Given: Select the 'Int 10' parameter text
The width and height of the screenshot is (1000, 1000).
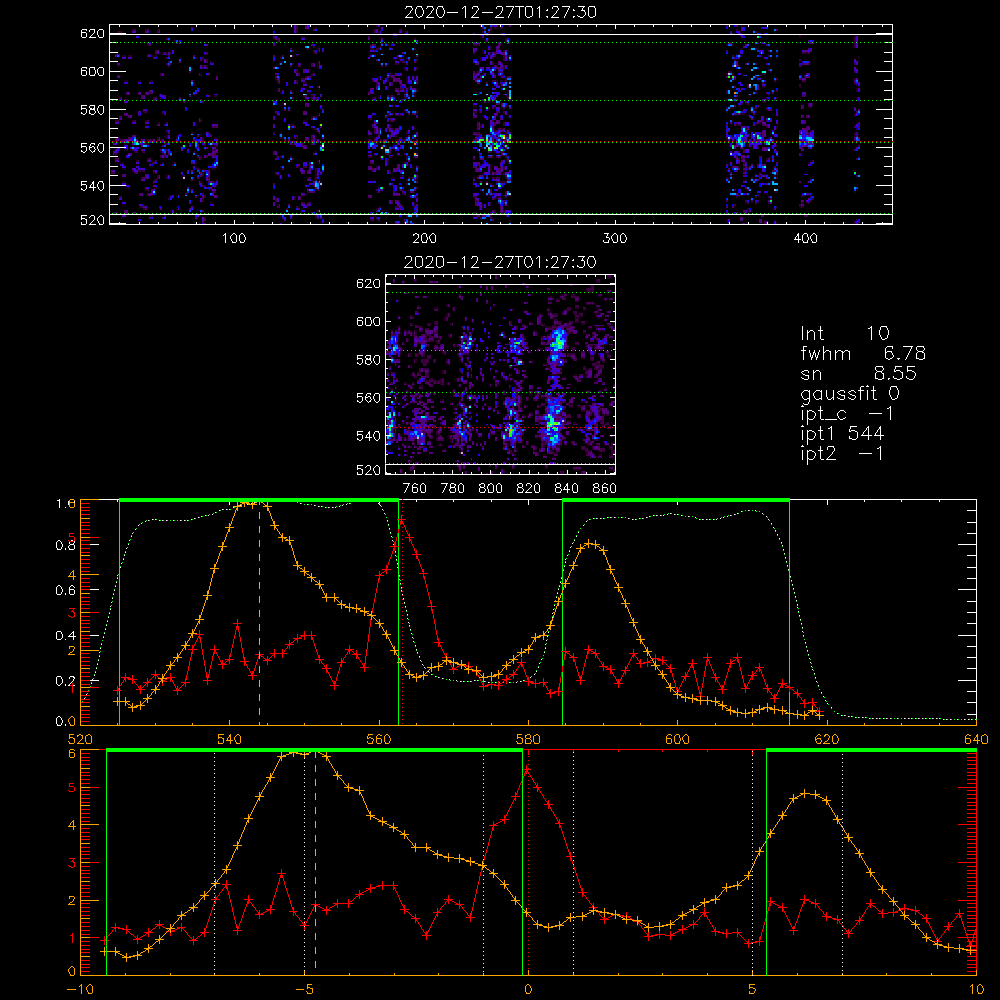Looking at the screenshot, I should 845,333.
